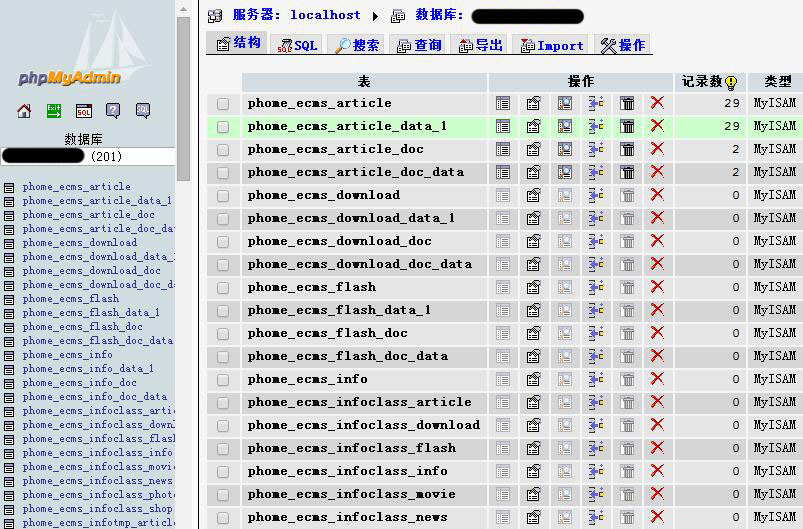This screenshot has height=529, width=803.
Task: Open phome_ecms_flash_doc_data table name in main list
Action: coord(348,356)
